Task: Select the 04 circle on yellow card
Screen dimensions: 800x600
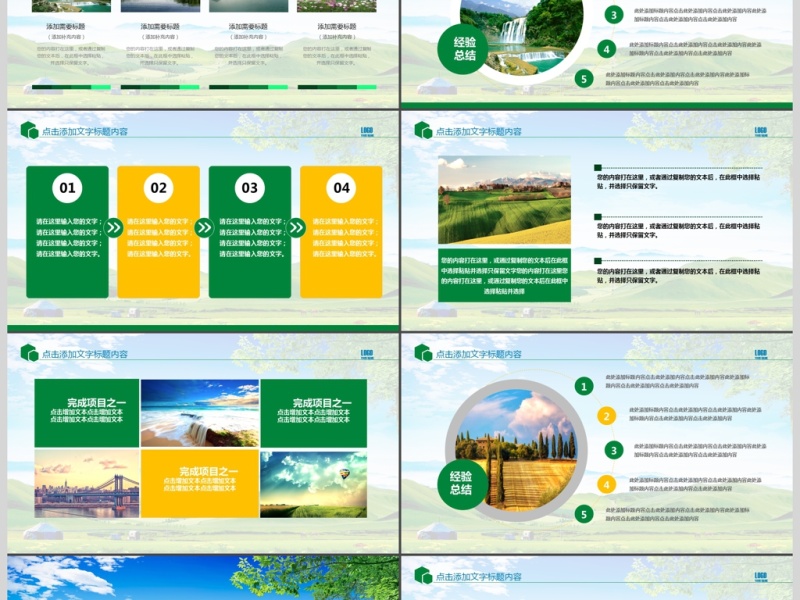Action: pos(341,187)
